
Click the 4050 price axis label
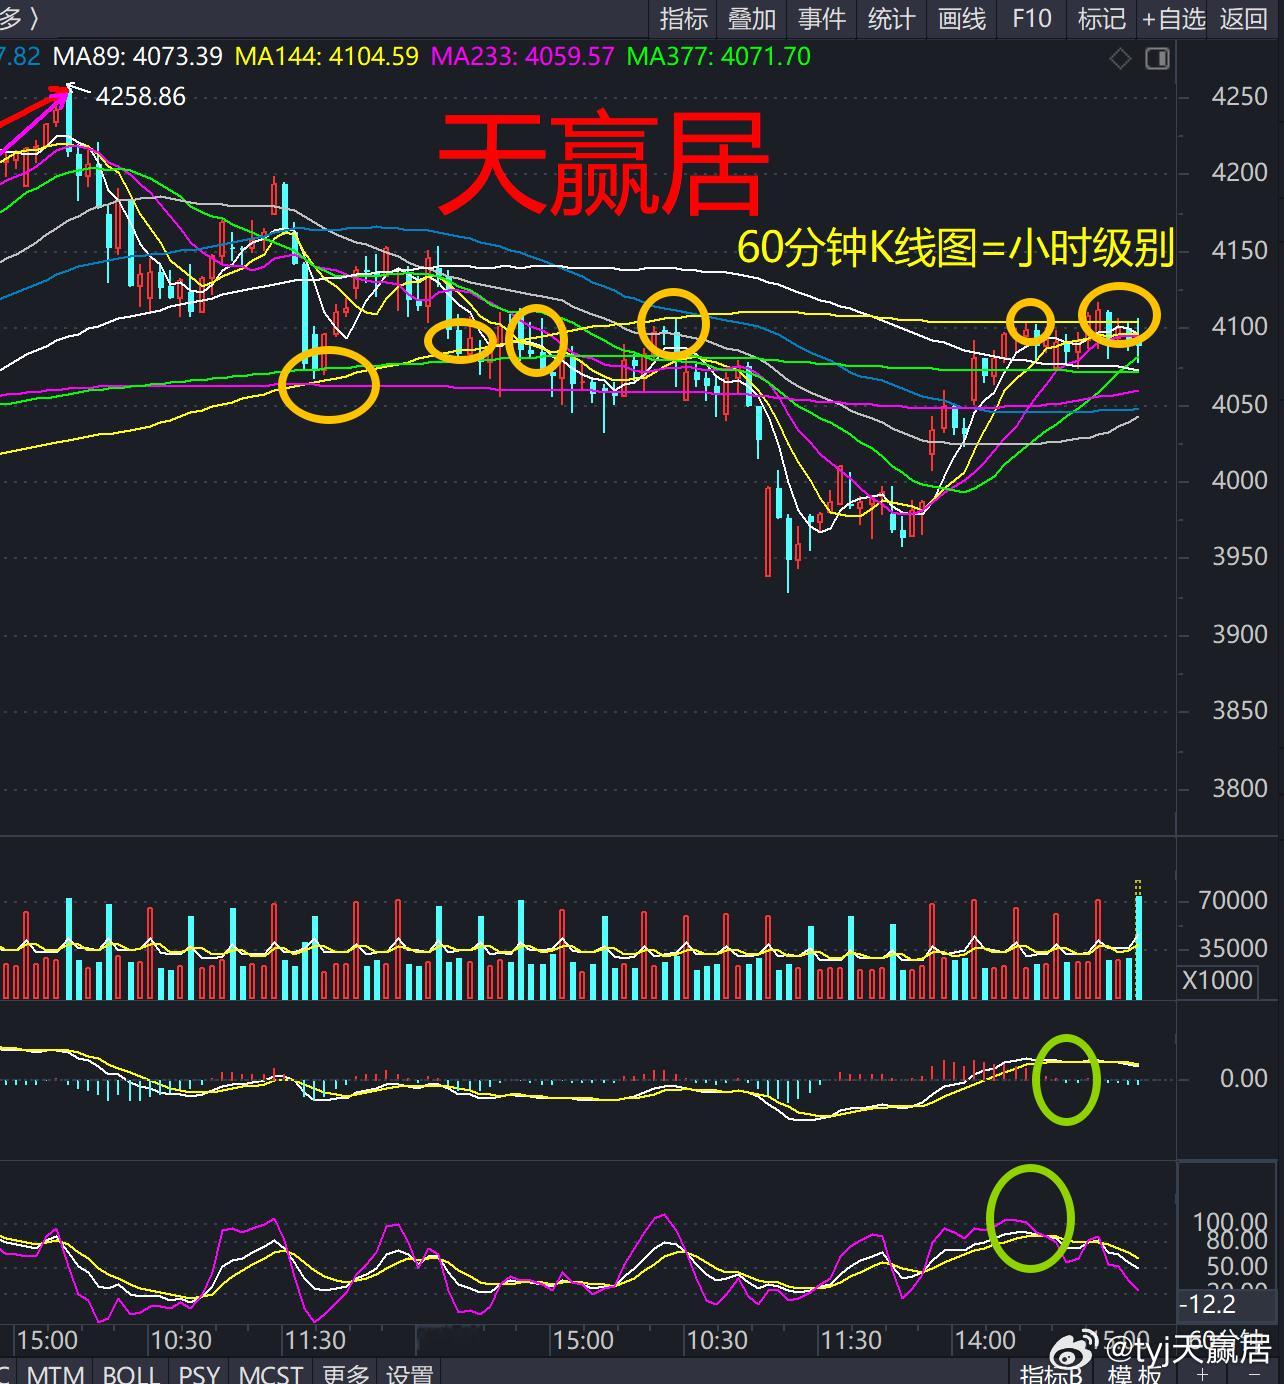(1239, 404)
